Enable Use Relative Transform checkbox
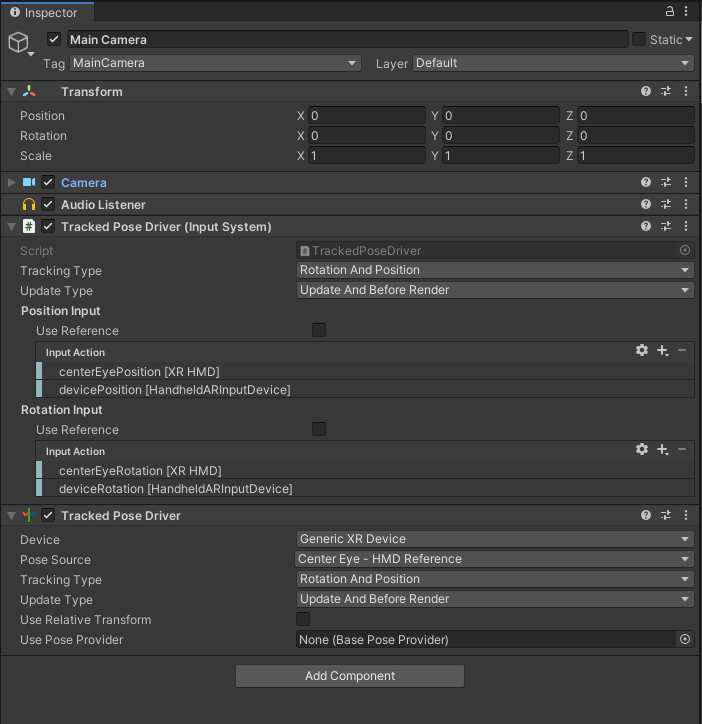 (x=303, y=619)
